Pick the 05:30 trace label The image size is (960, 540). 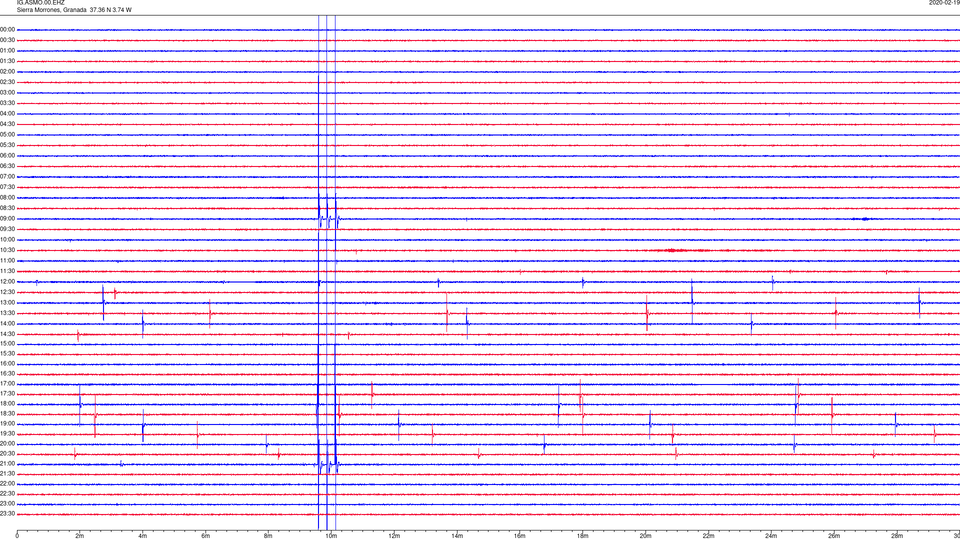[7, 145]
